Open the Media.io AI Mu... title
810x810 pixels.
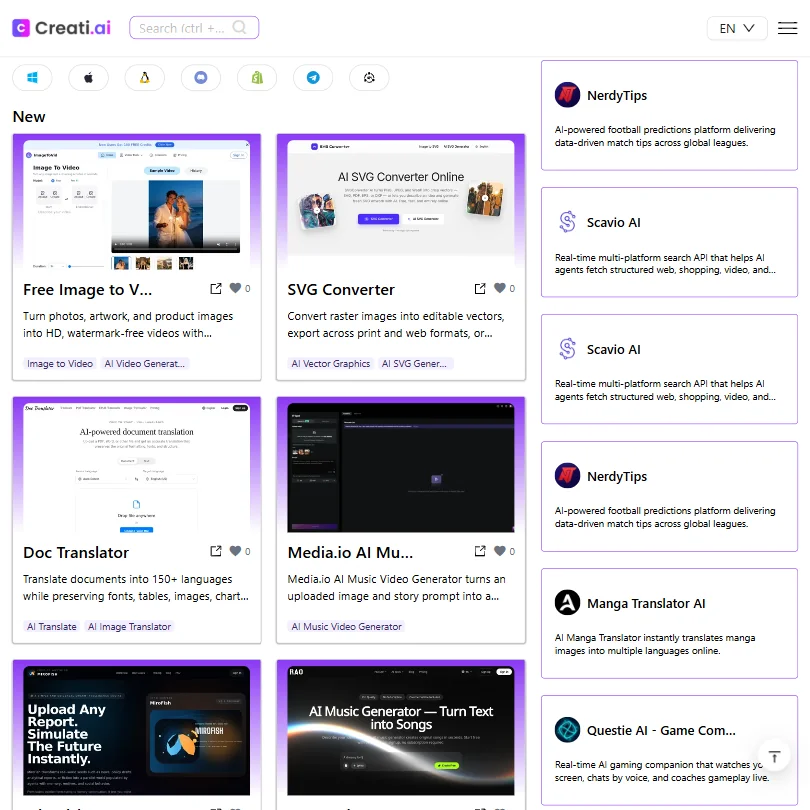click(x=350, y=553)
